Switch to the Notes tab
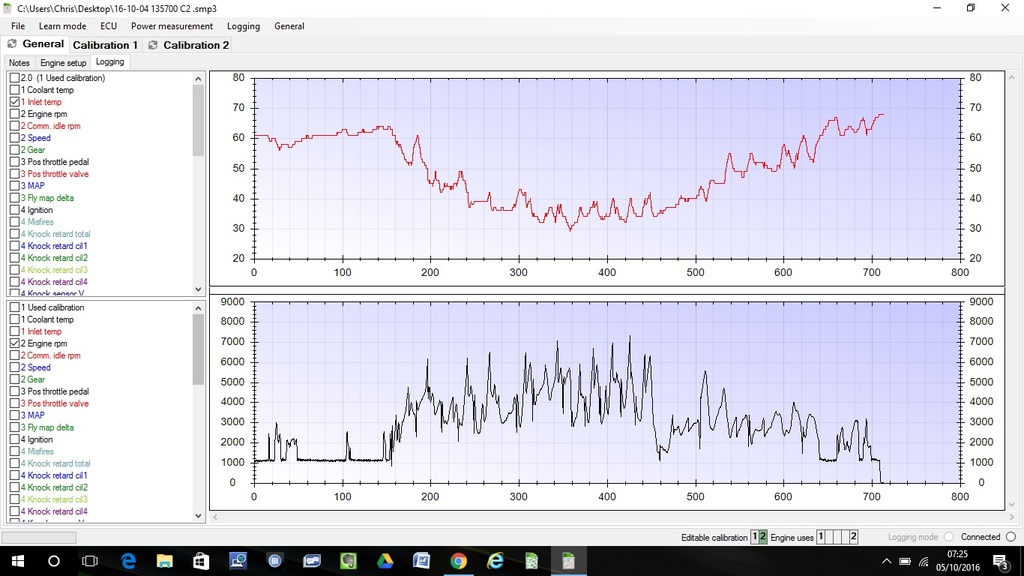Screen dimensions: 1024x576 coord(18,62)
